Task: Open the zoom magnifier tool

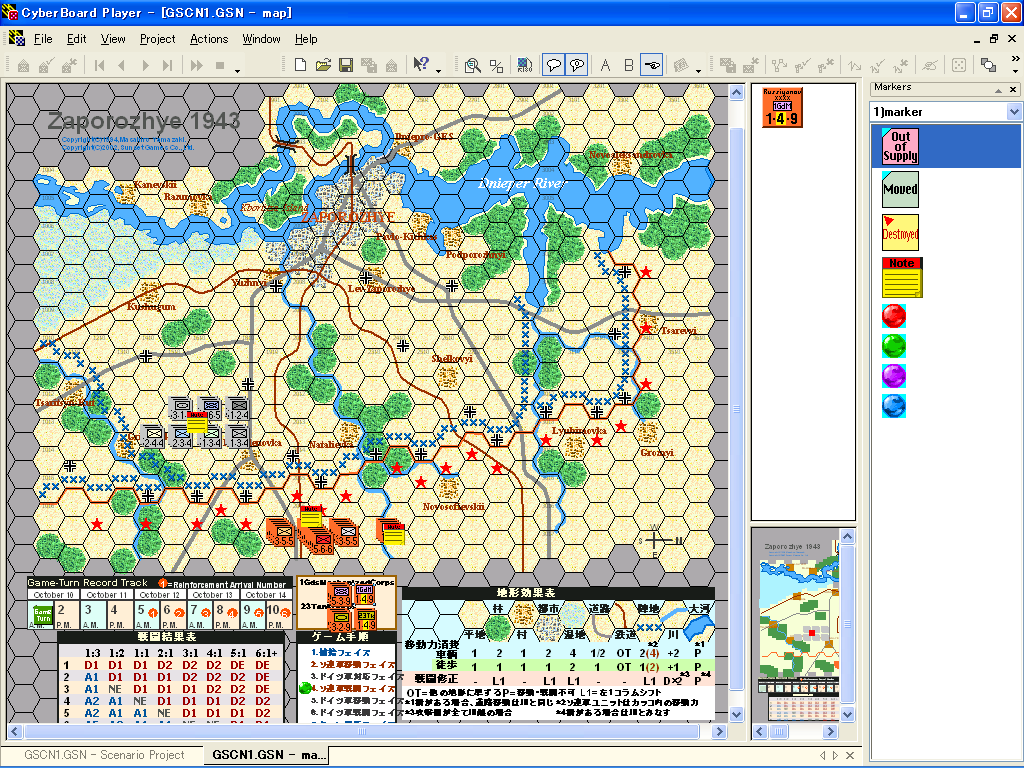Action: pos(472,65)
